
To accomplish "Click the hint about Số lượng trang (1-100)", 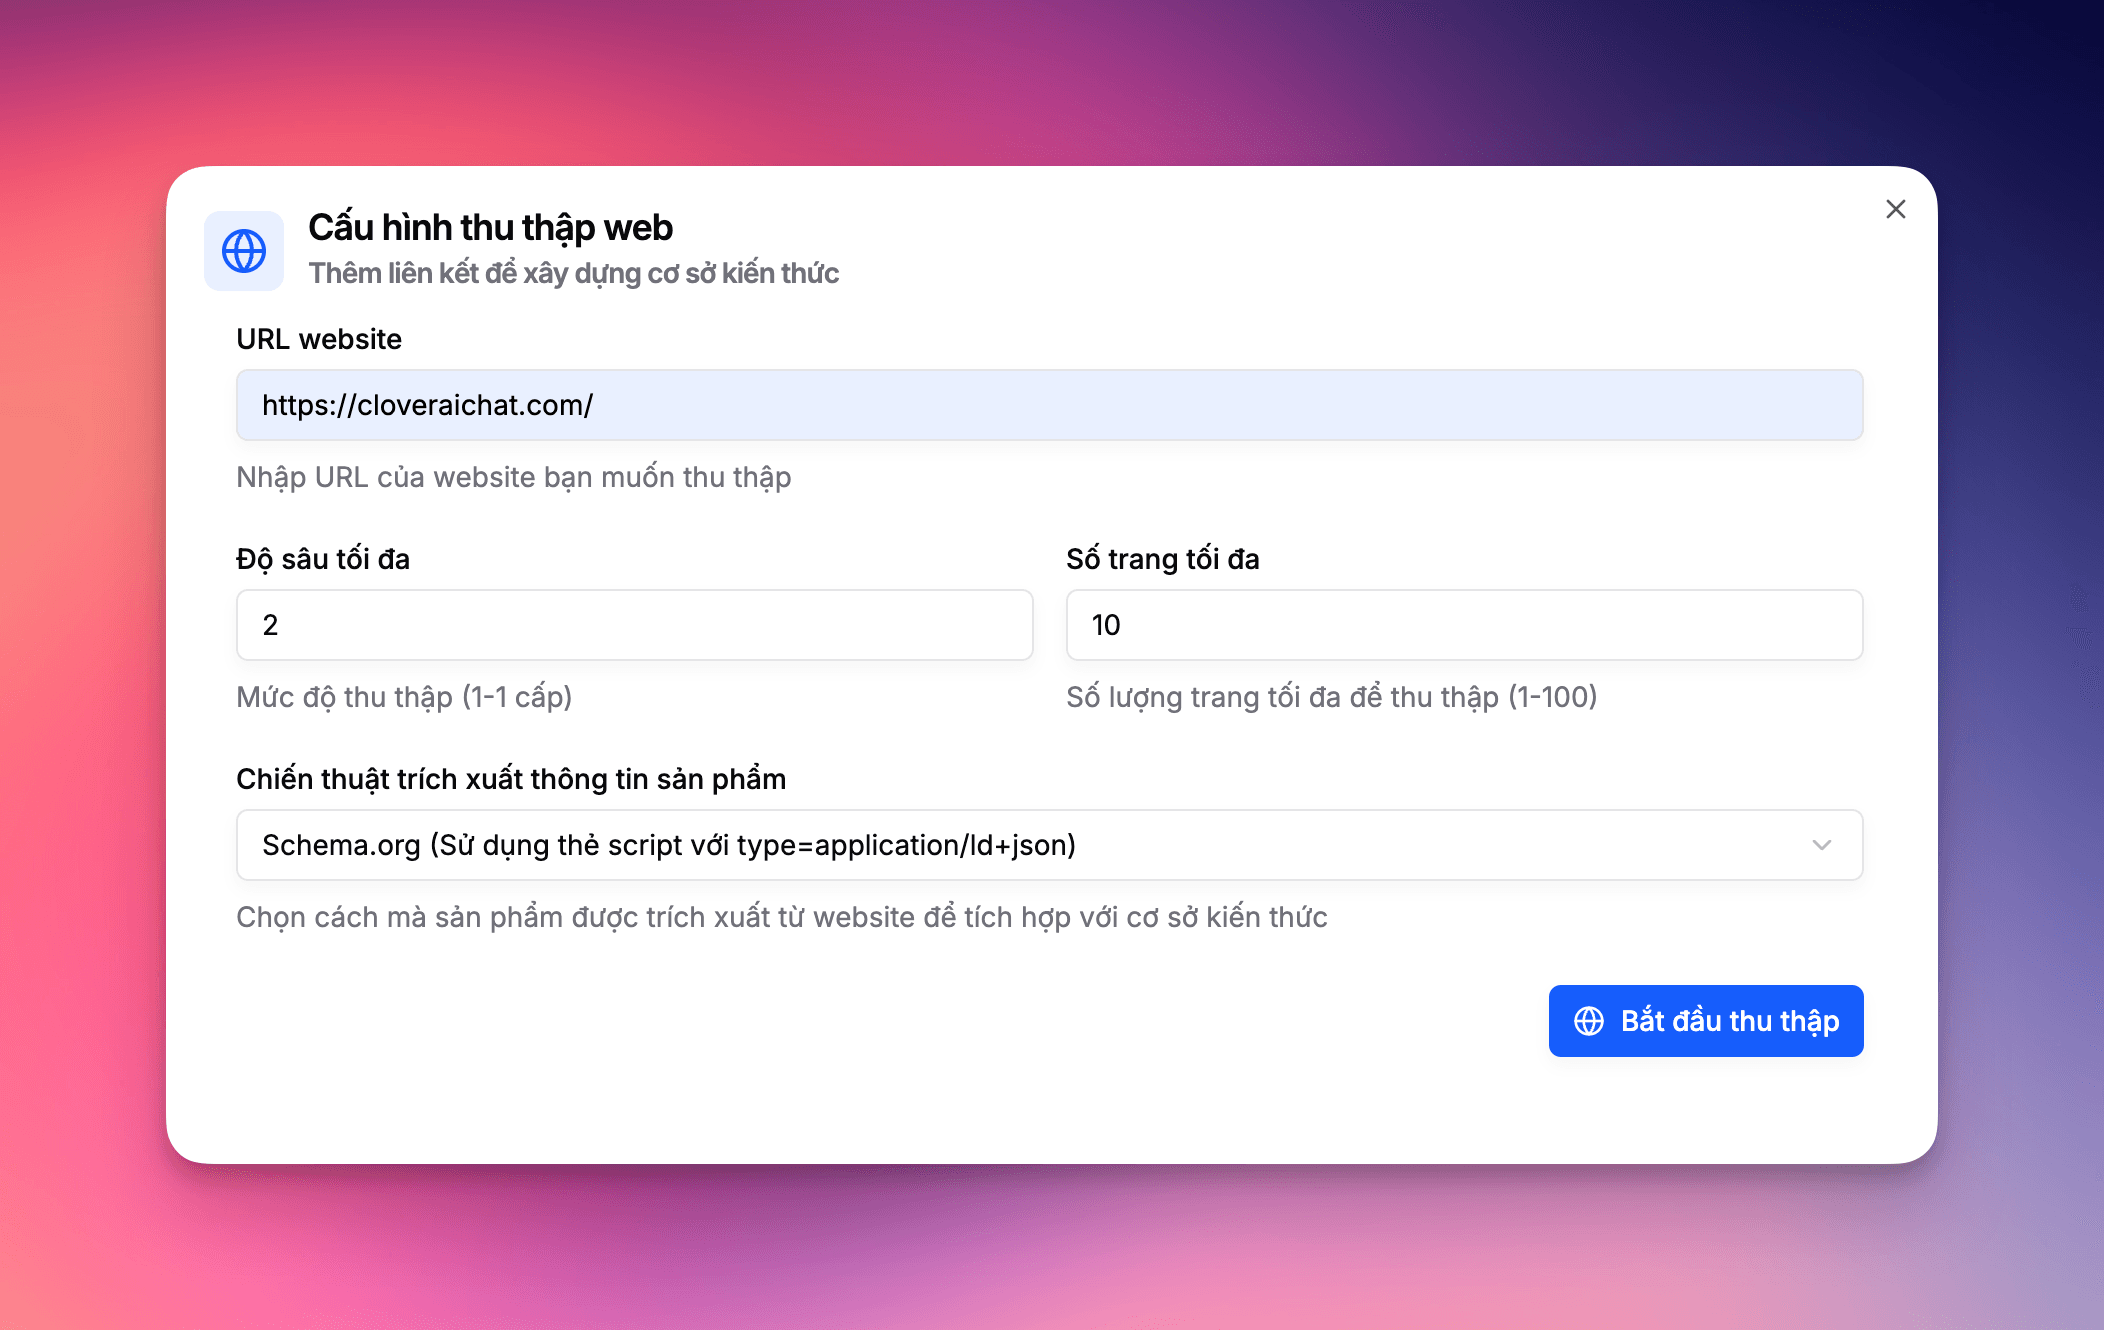I will pos(1331,697).
